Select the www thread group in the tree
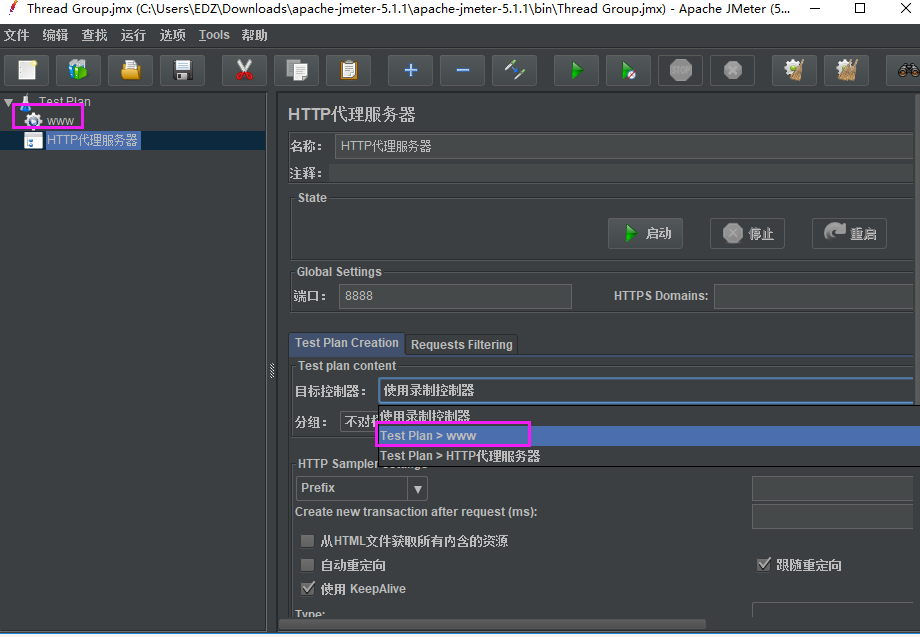This screenshot has width=920, height=637. point(60,121)
